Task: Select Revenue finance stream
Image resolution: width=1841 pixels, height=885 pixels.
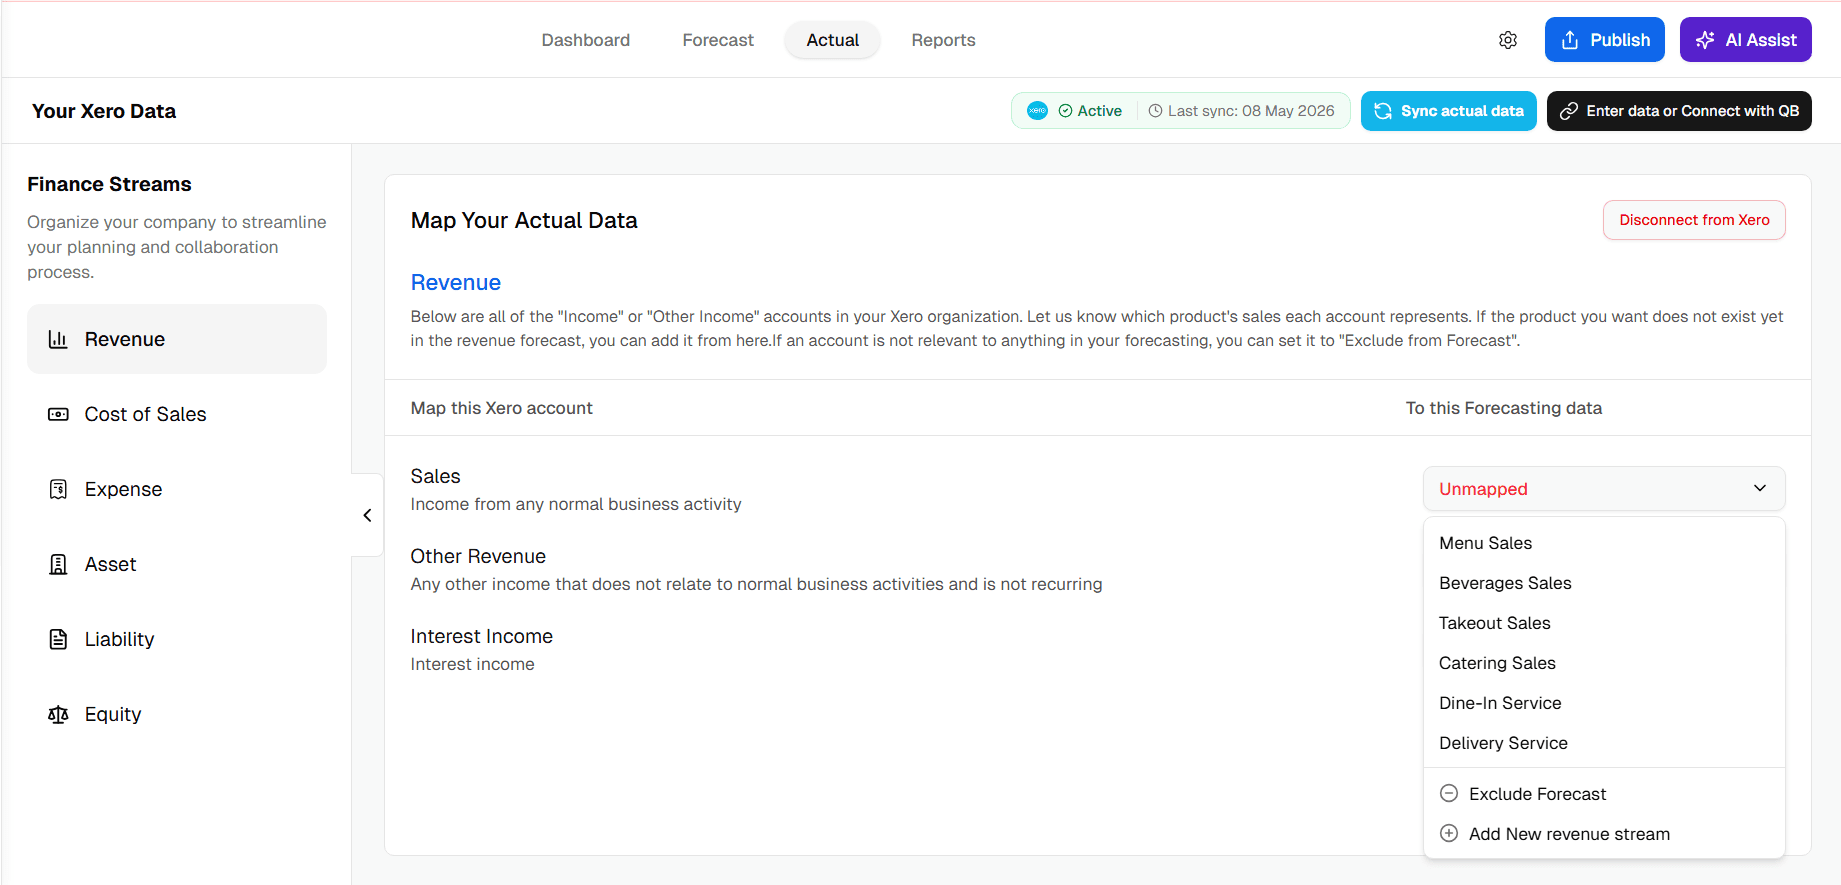Action: [177, 339]
